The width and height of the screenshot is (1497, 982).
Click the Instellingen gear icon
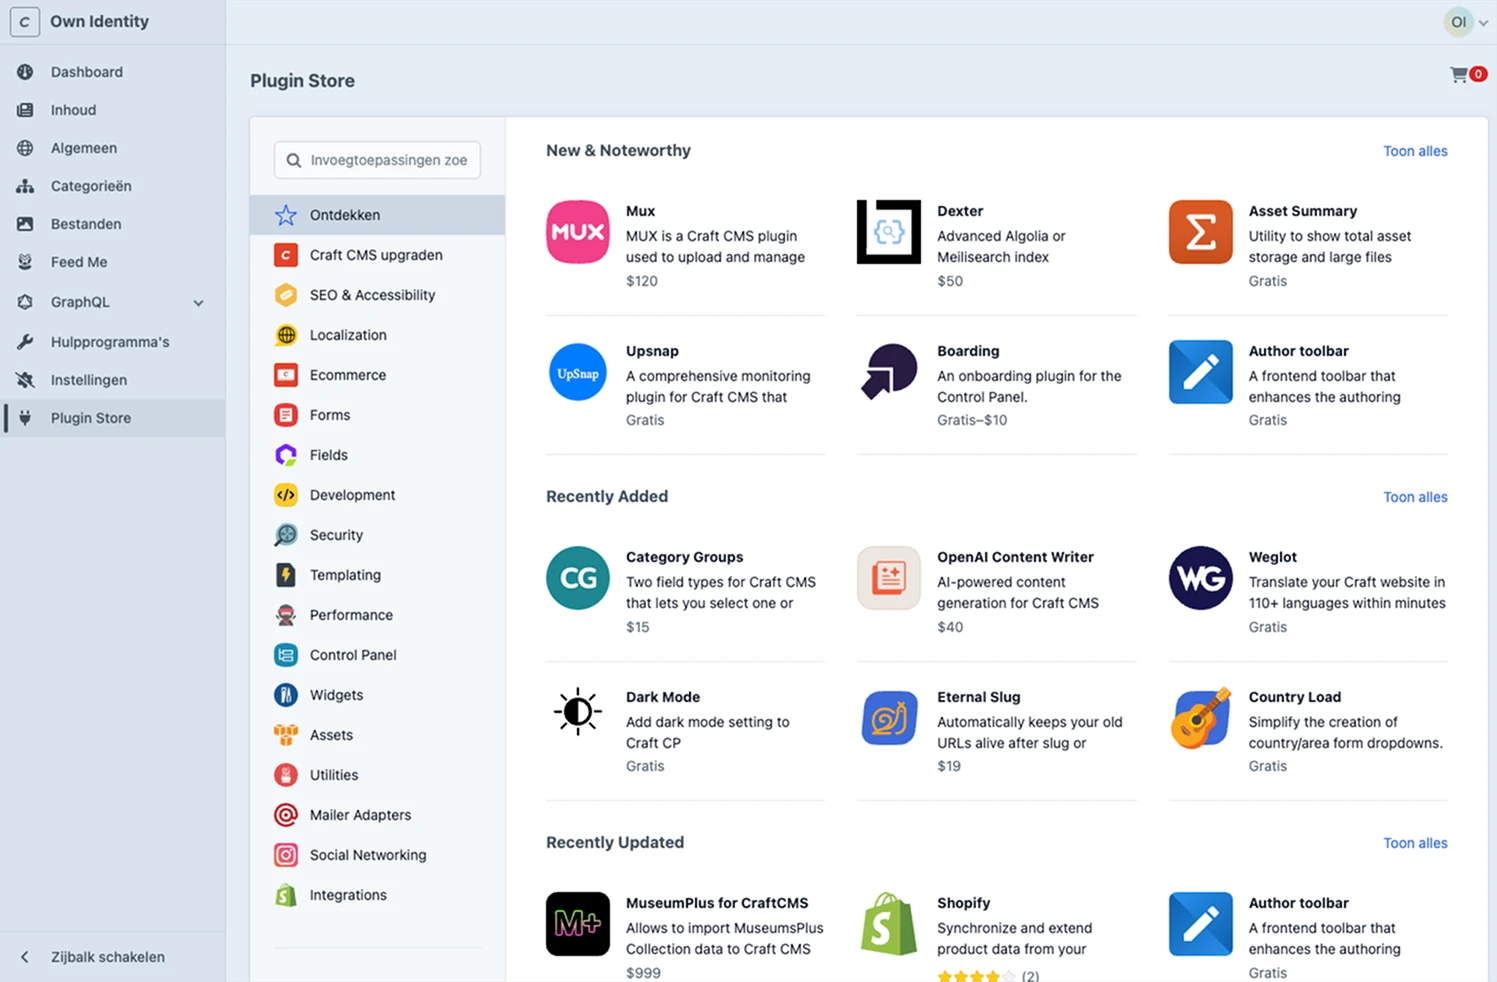[x=25, y=380]
